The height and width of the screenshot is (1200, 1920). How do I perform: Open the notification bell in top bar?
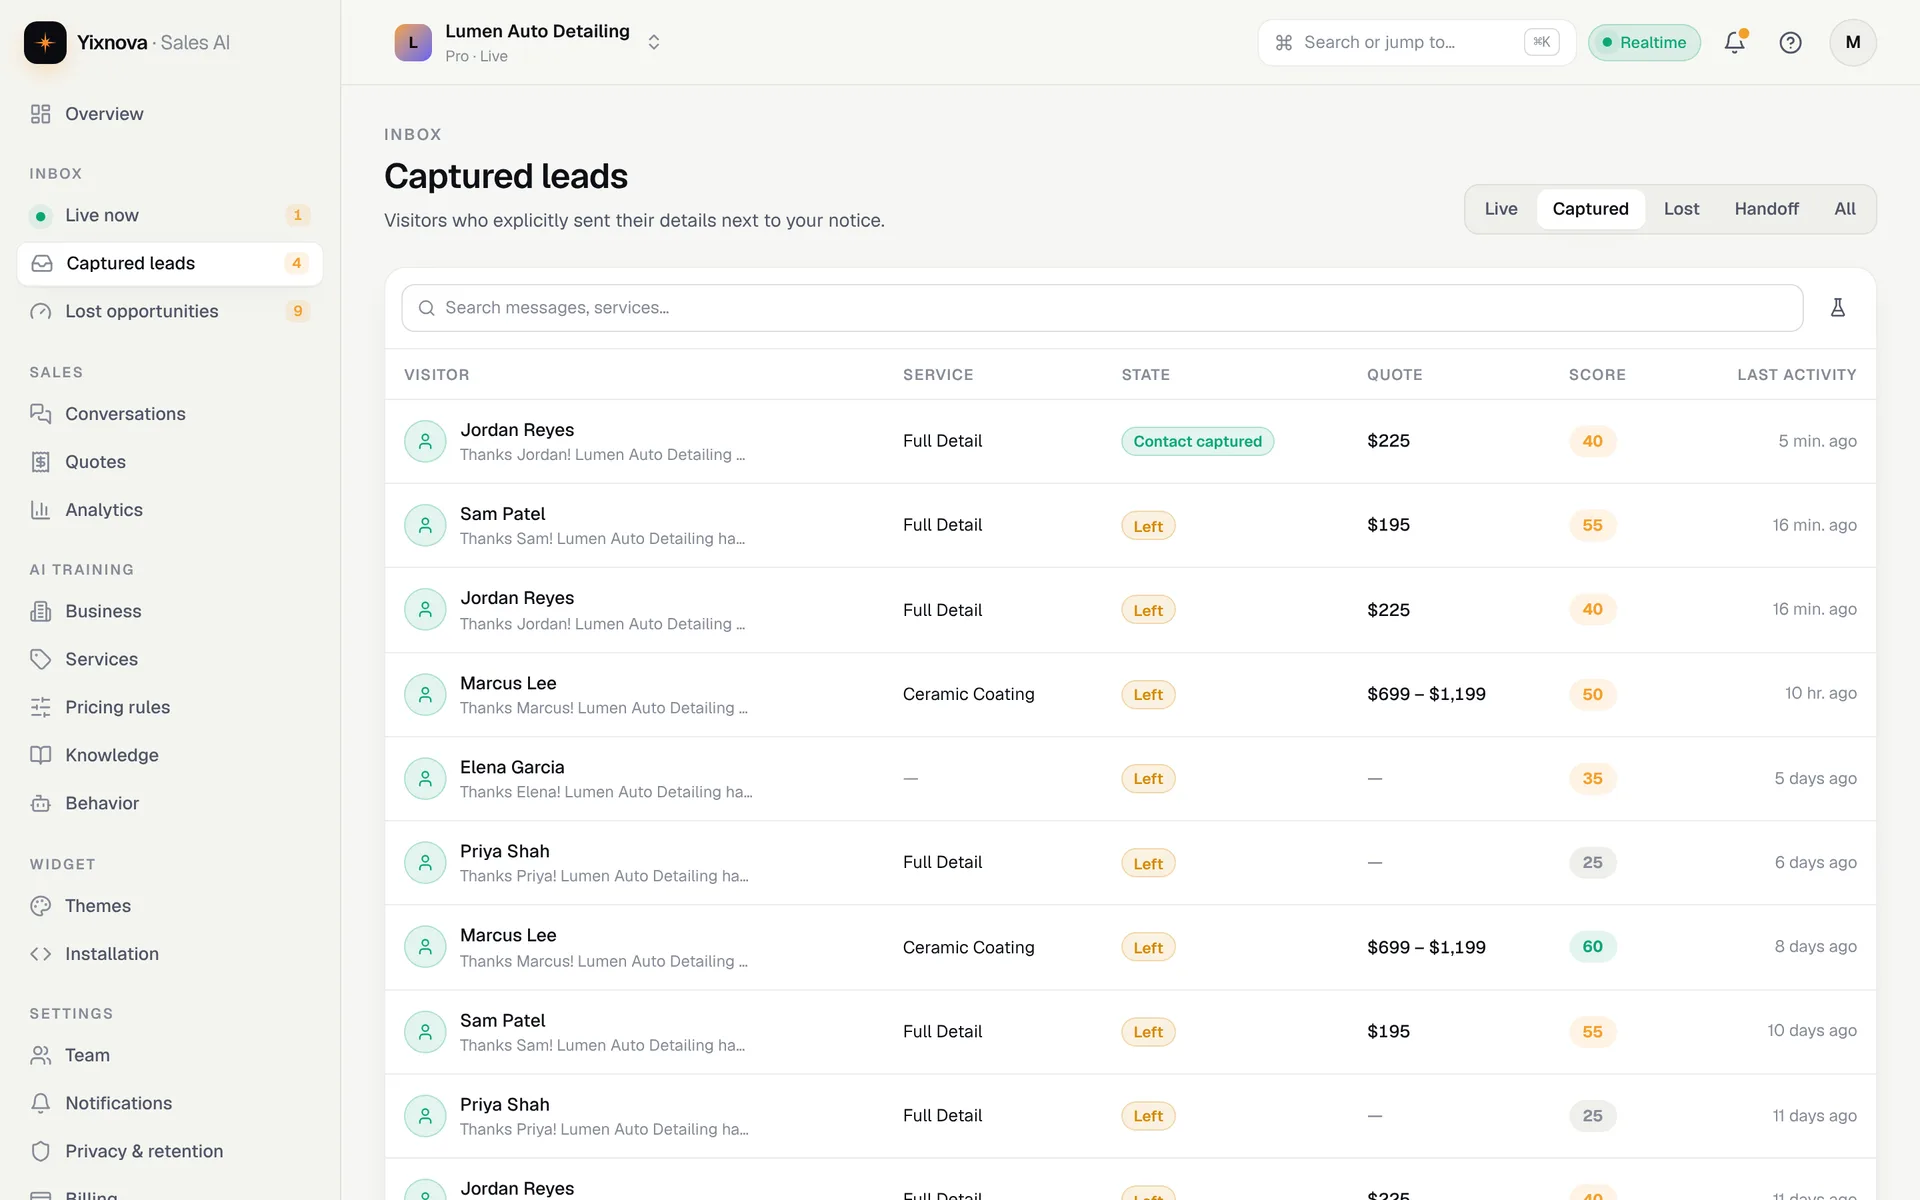point(1735,42)
